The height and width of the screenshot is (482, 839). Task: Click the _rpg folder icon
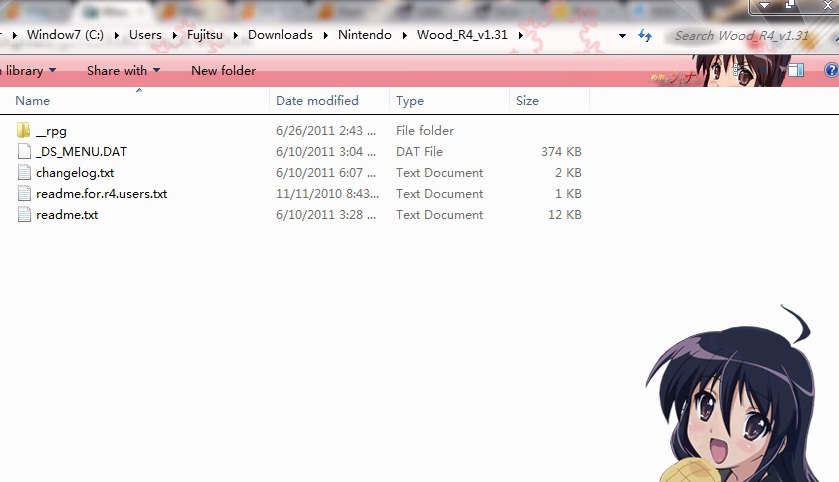point(24,130)
